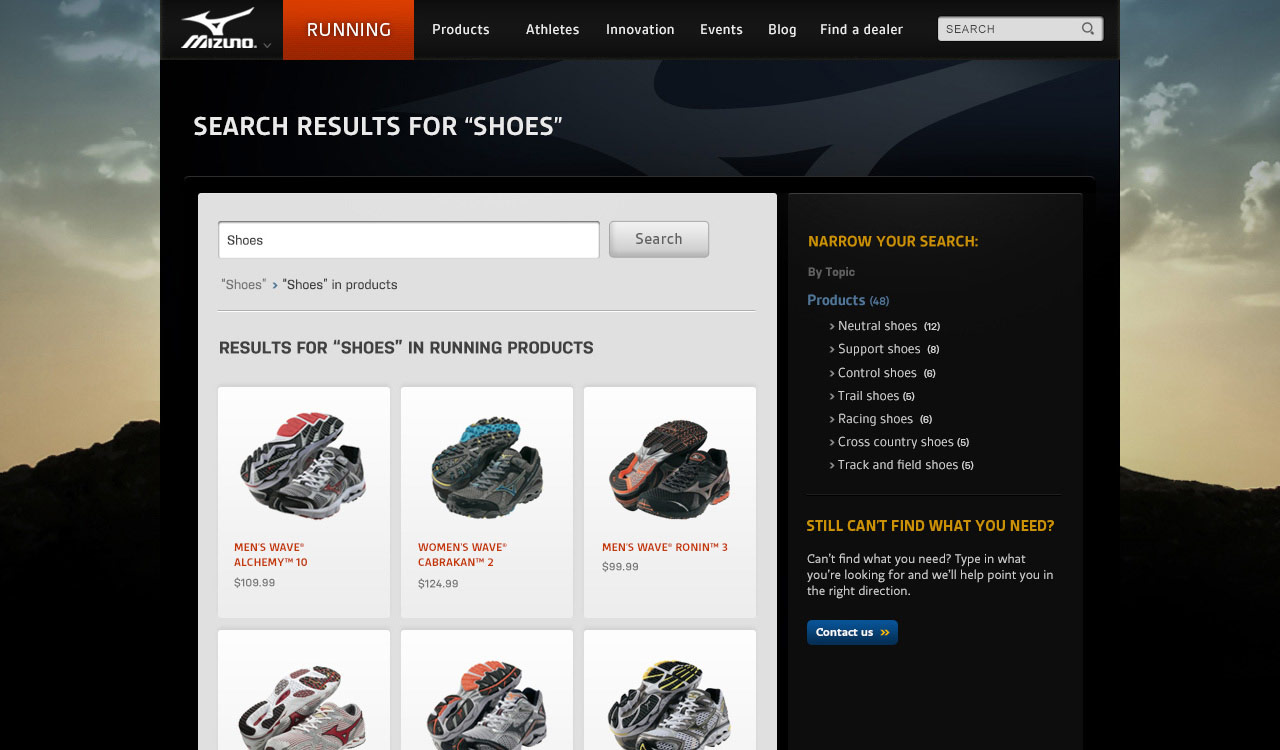Open the dropdown arrow beside Mizuno logo
The width and height of the screenshot is (1280, 750).
tap(267, 45)
